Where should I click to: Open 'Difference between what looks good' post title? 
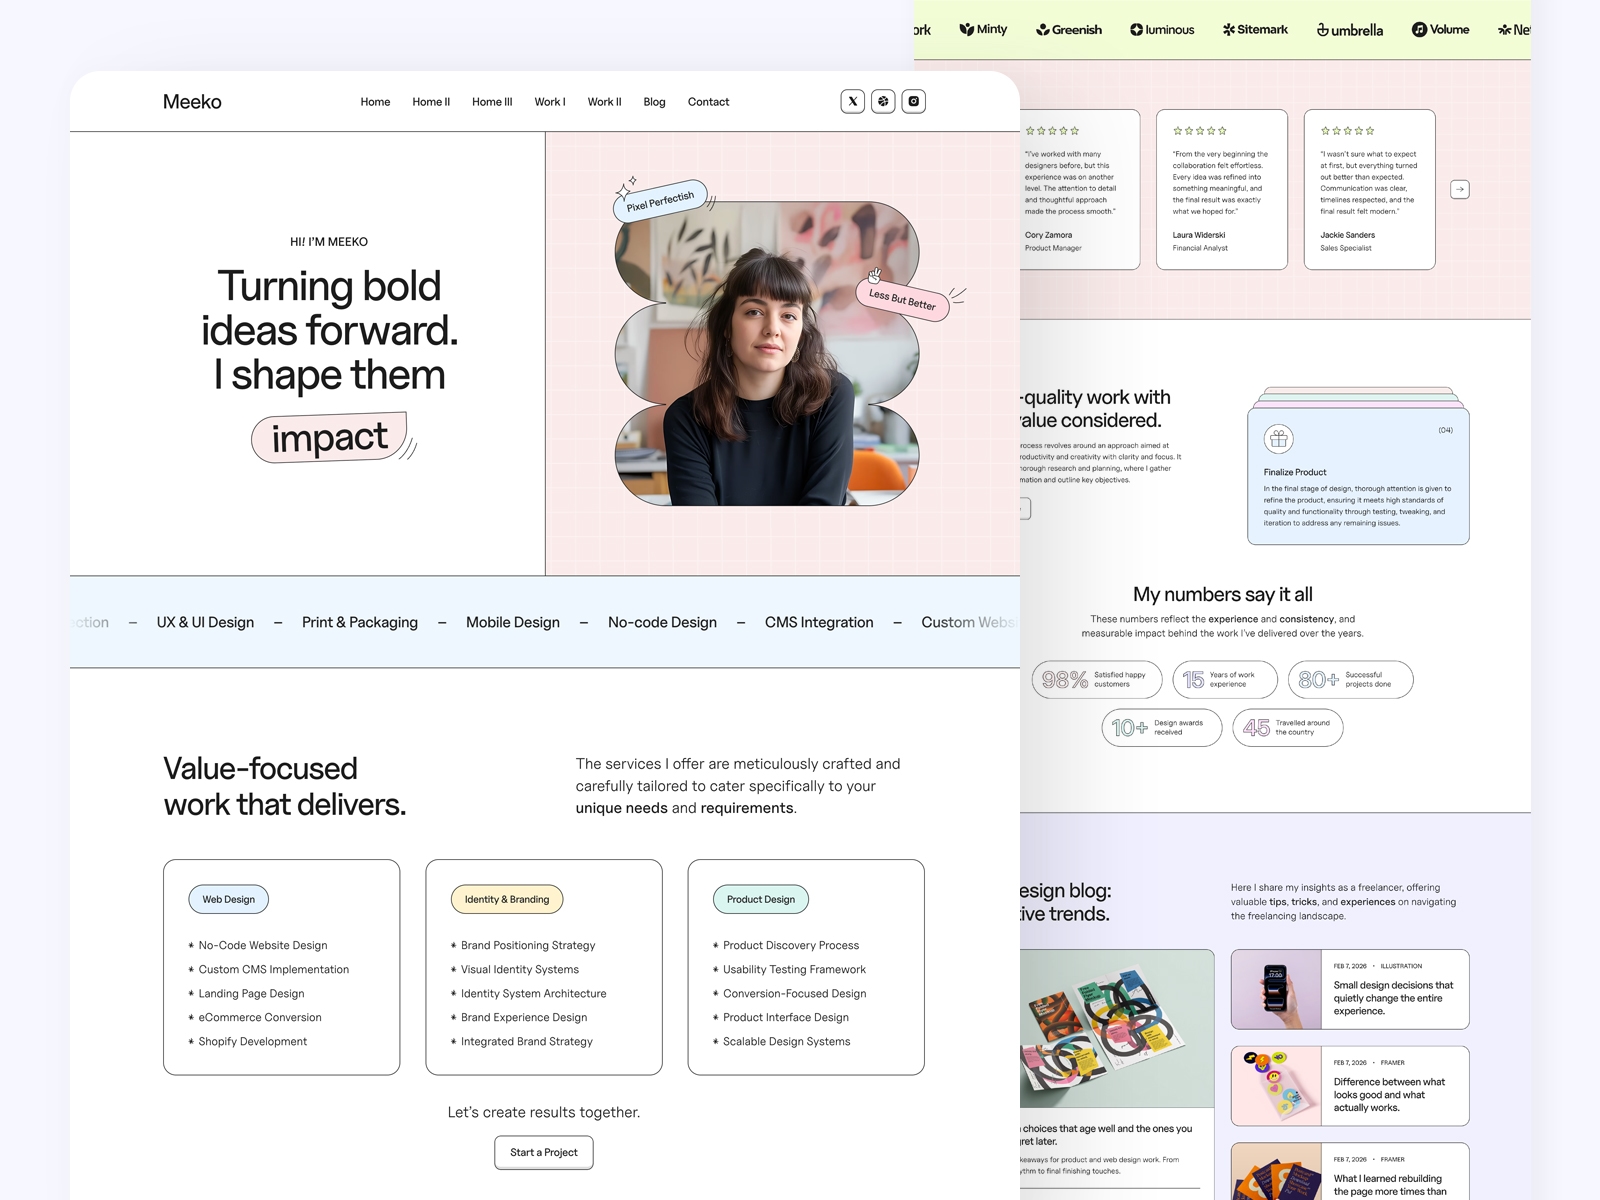point(1389,1095)
